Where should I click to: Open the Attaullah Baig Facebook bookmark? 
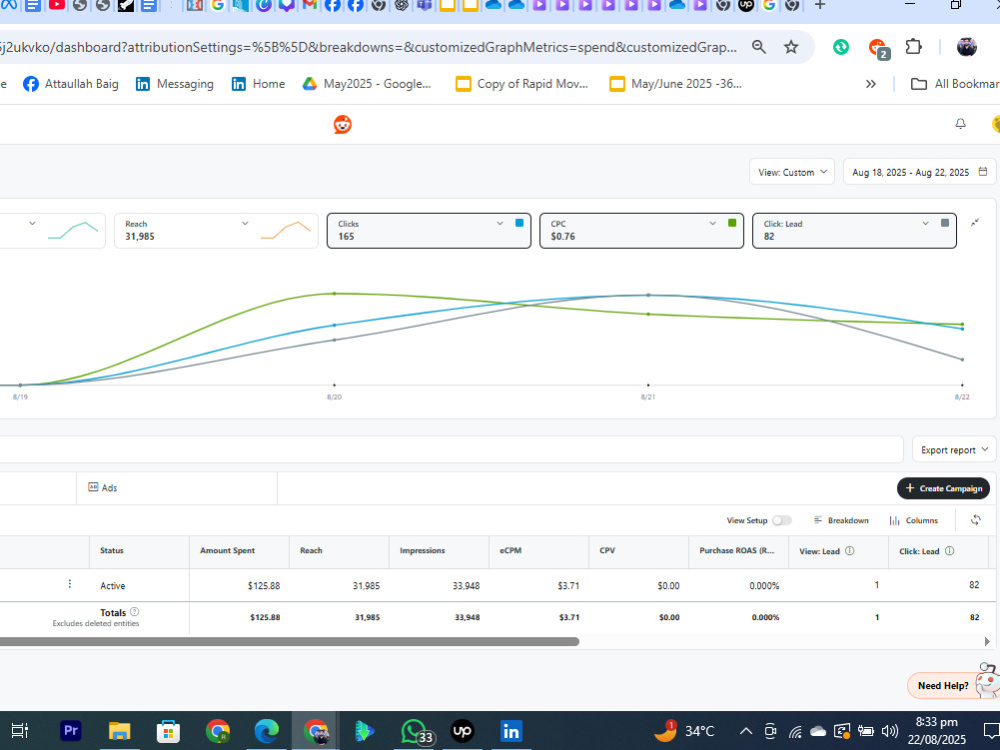point(71,84)
